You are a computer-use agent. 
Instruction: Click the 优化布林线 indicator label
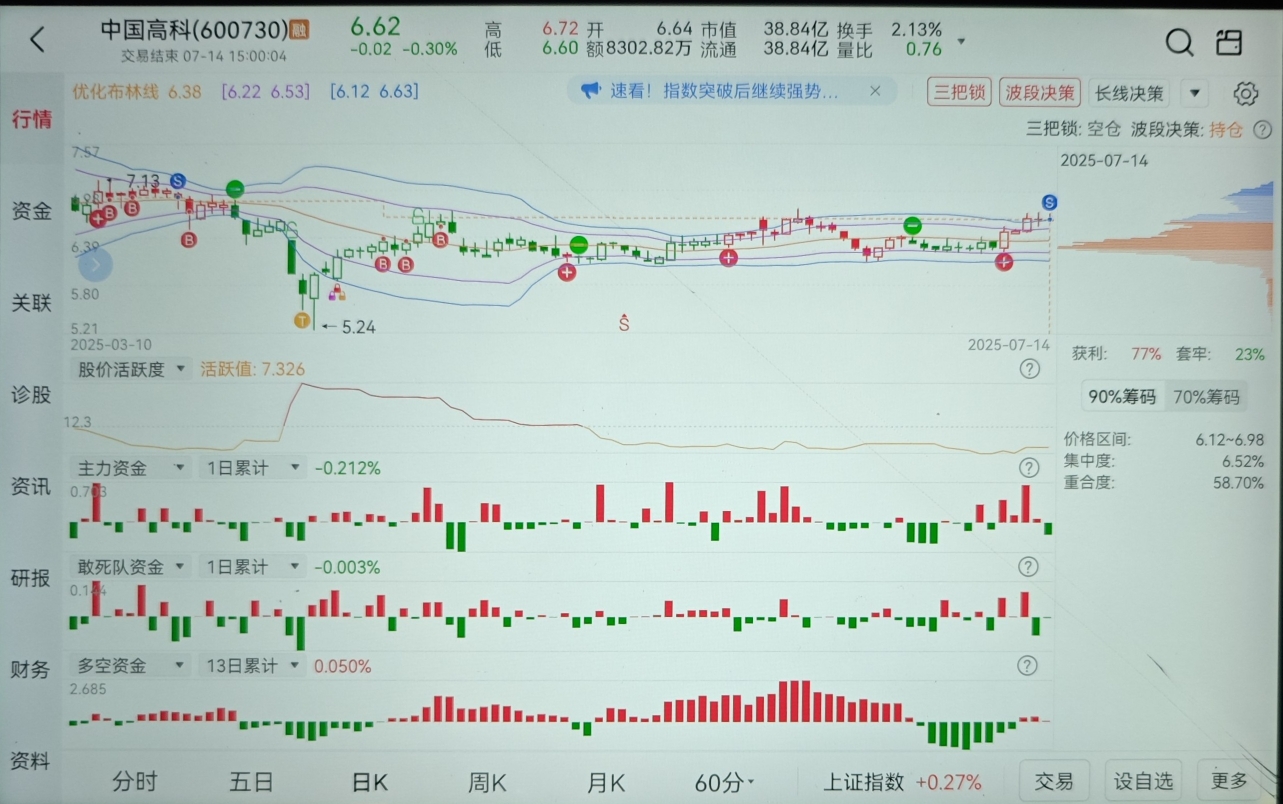[115, 91]
